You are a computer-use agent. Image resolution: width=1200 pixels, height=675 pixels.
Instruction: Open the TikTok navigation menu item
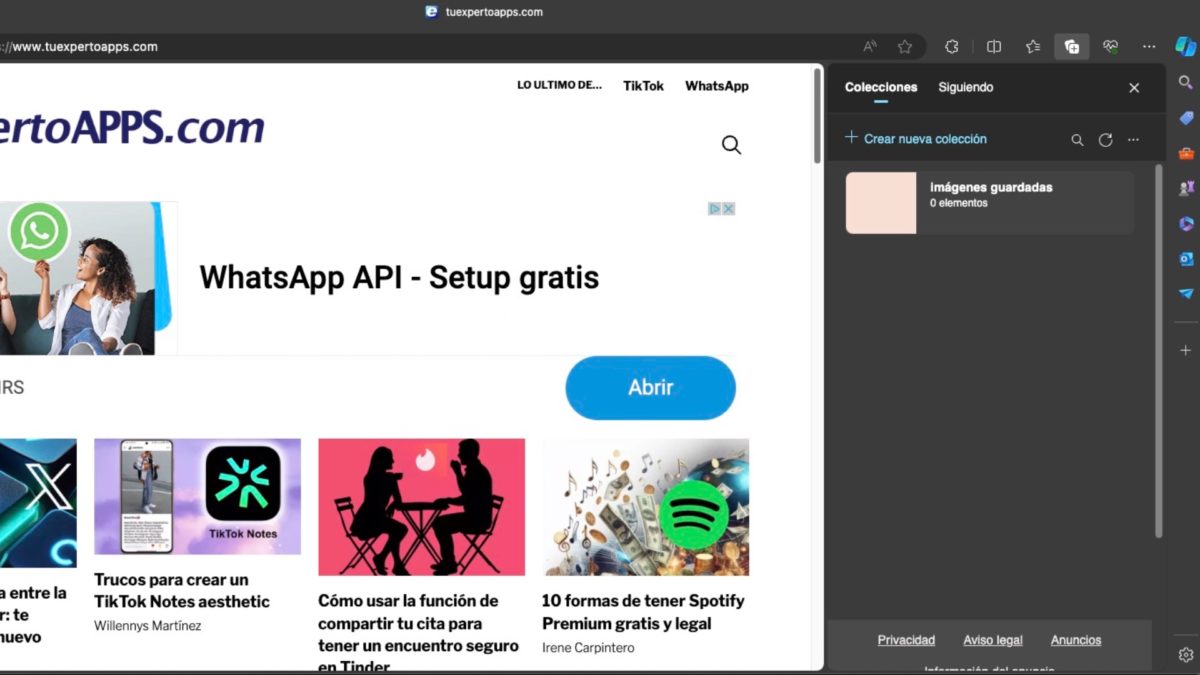[x=643, y=86]
